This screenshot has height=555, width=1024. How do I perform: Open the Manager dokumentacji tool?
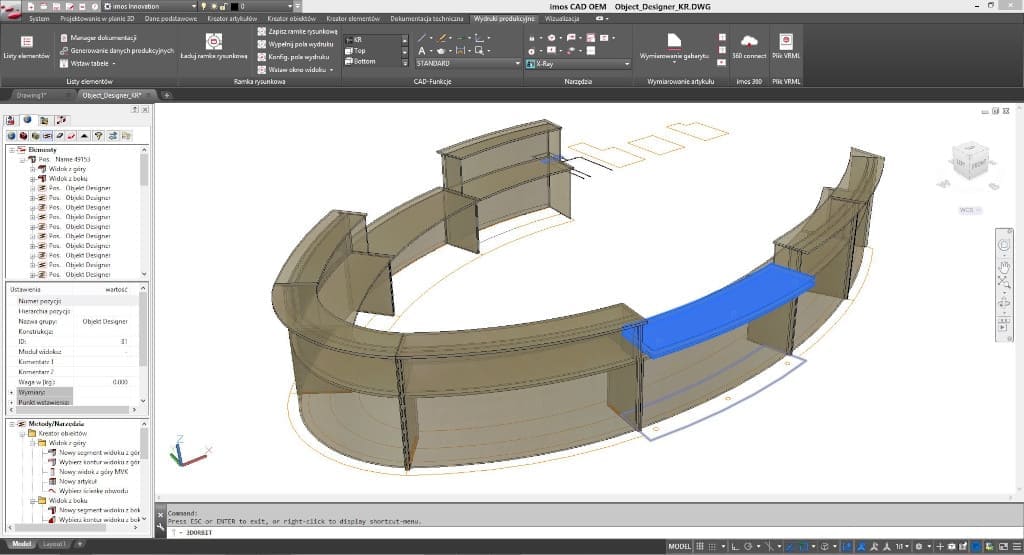coord(103,37)
